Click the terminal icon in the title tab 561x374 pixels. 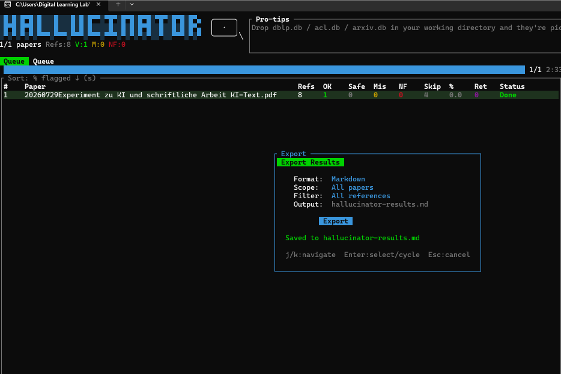pyautogui.click(x=7, y=4)
